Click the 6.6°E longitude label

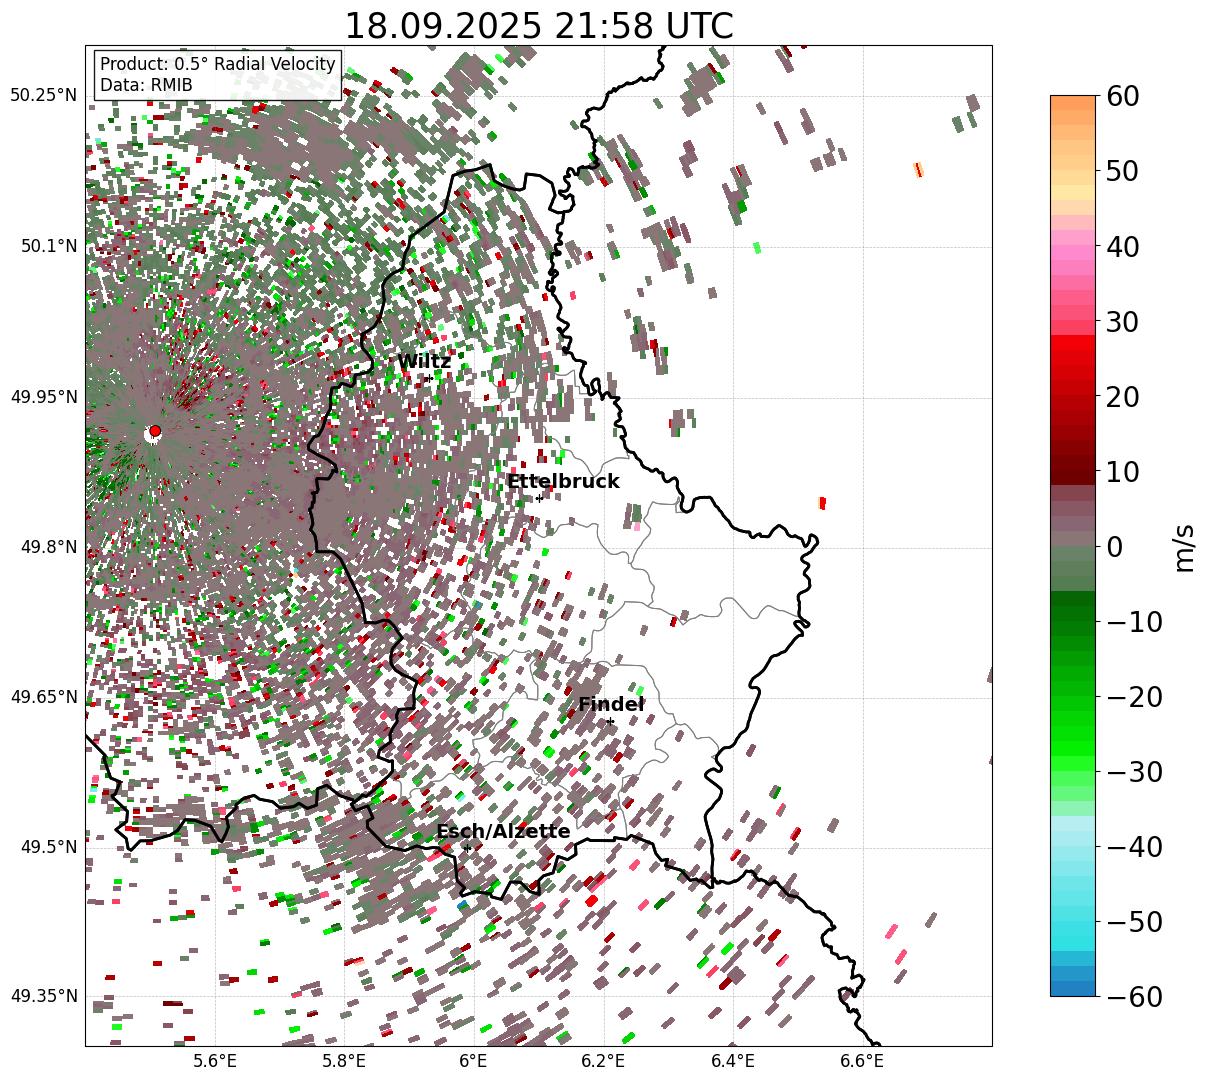pyautogui.click(x=862, y=1061)
